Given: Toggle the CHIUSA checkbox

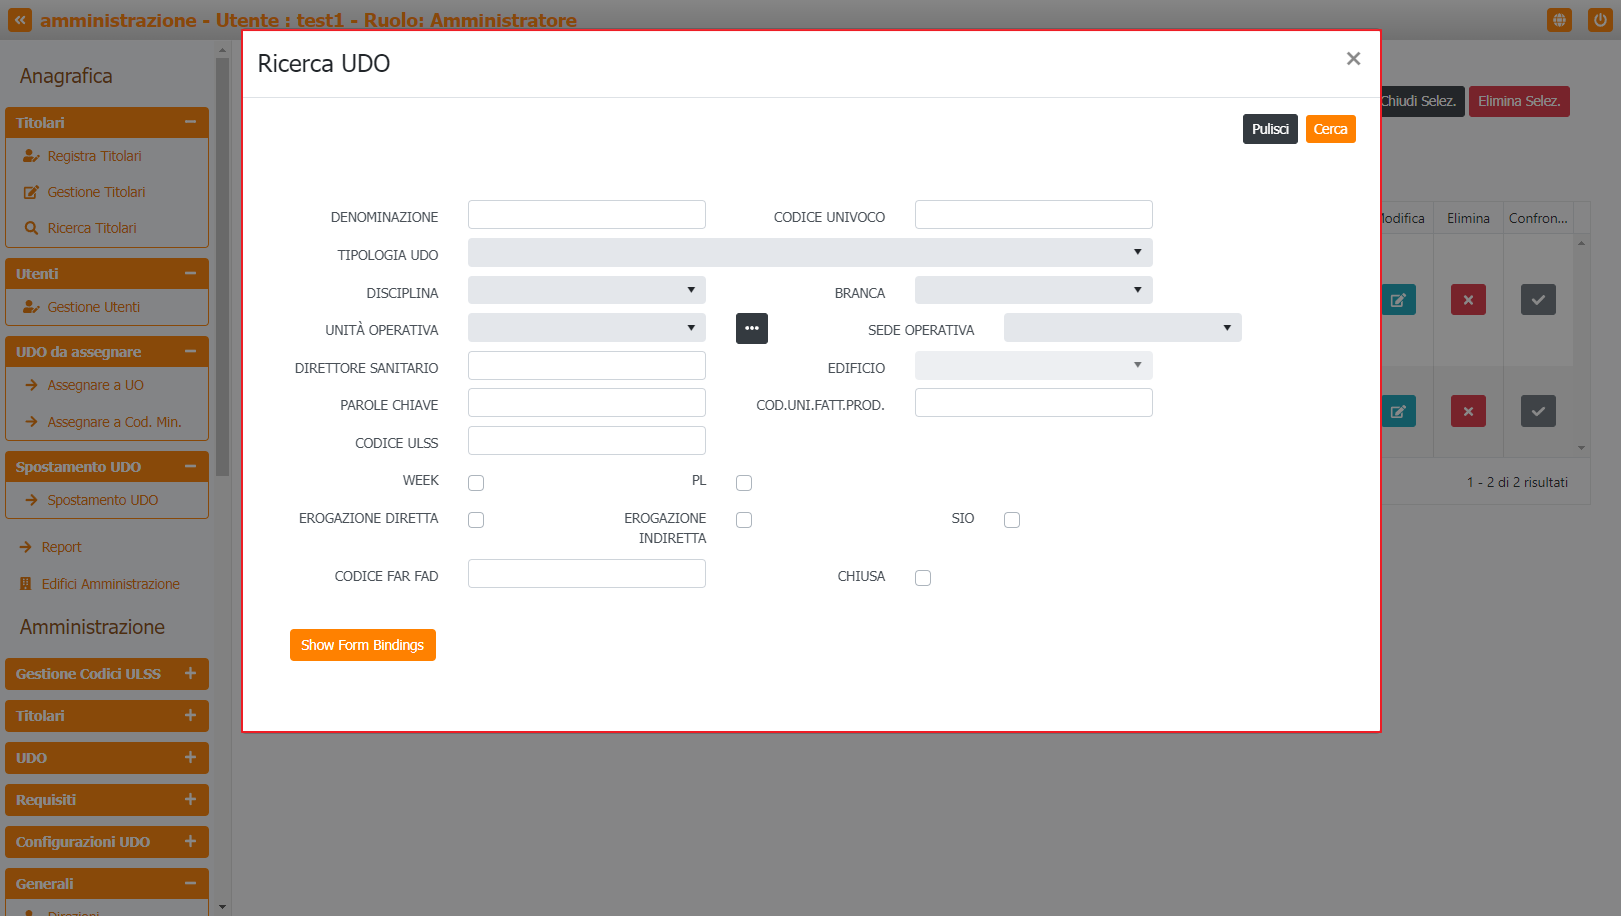Looking at the screenshot, I should click(x=923, y=578).
